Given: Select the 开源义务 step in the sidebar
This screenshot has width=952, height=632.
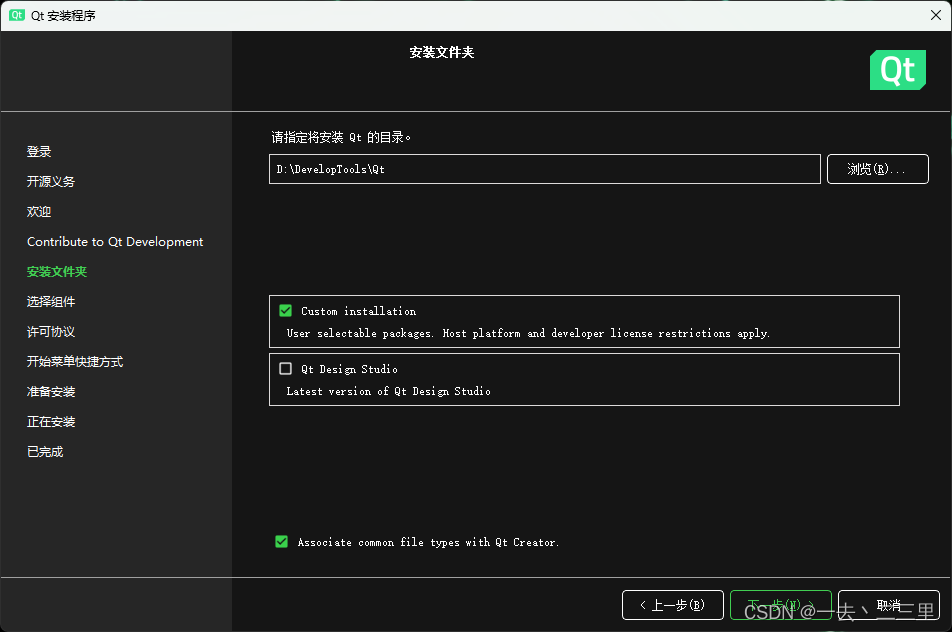Looking at the screenshot, I should 51,182.
